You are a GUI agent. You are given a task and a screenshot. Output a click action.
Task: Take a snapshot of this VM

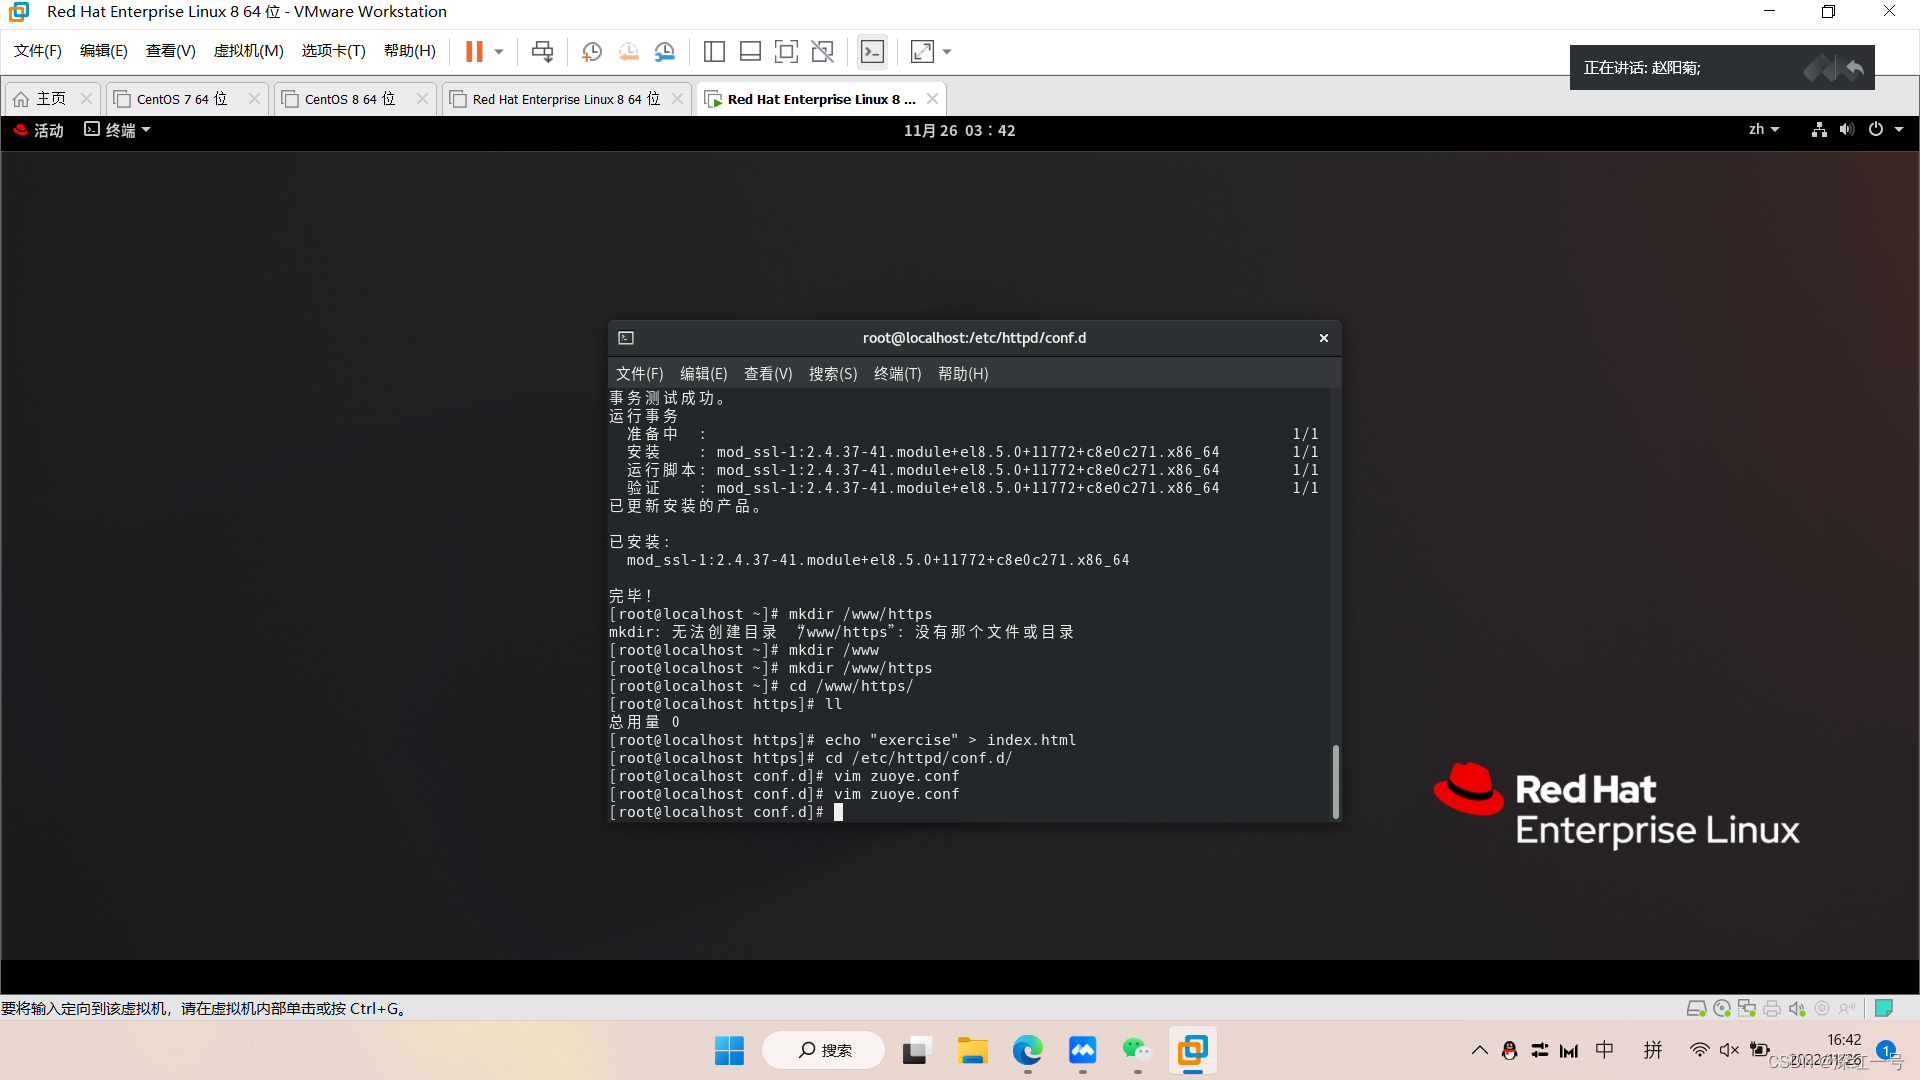pyautogui.click(x=592, y=51)
